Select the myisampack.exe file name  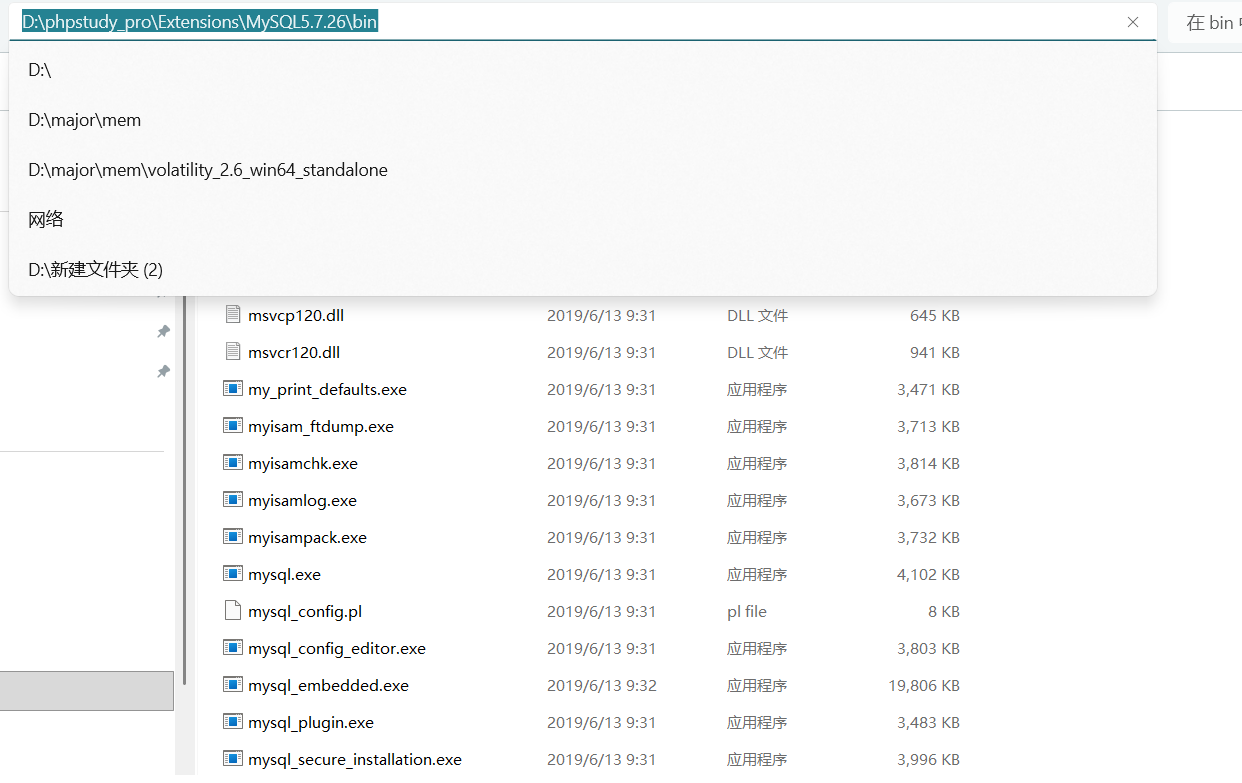point(307,537)
